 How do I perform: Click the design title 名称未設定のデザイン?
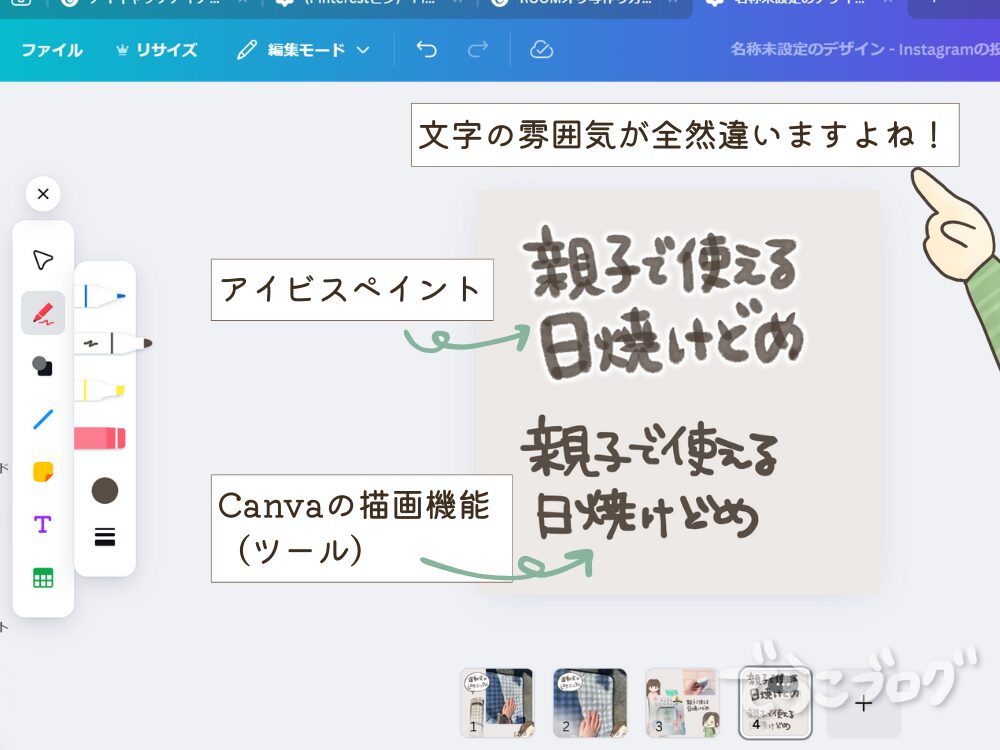[807, 49]
